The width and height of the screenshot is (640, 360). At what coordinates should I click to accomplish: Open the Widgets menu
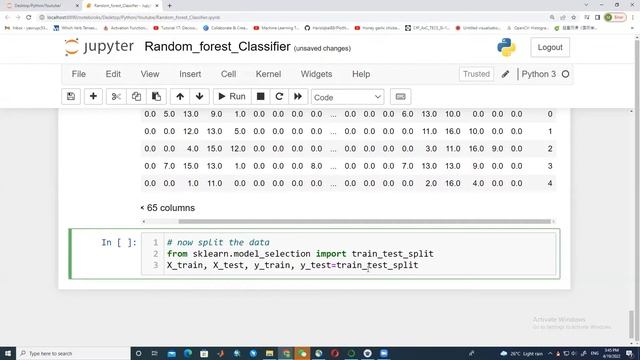point(316,74)
